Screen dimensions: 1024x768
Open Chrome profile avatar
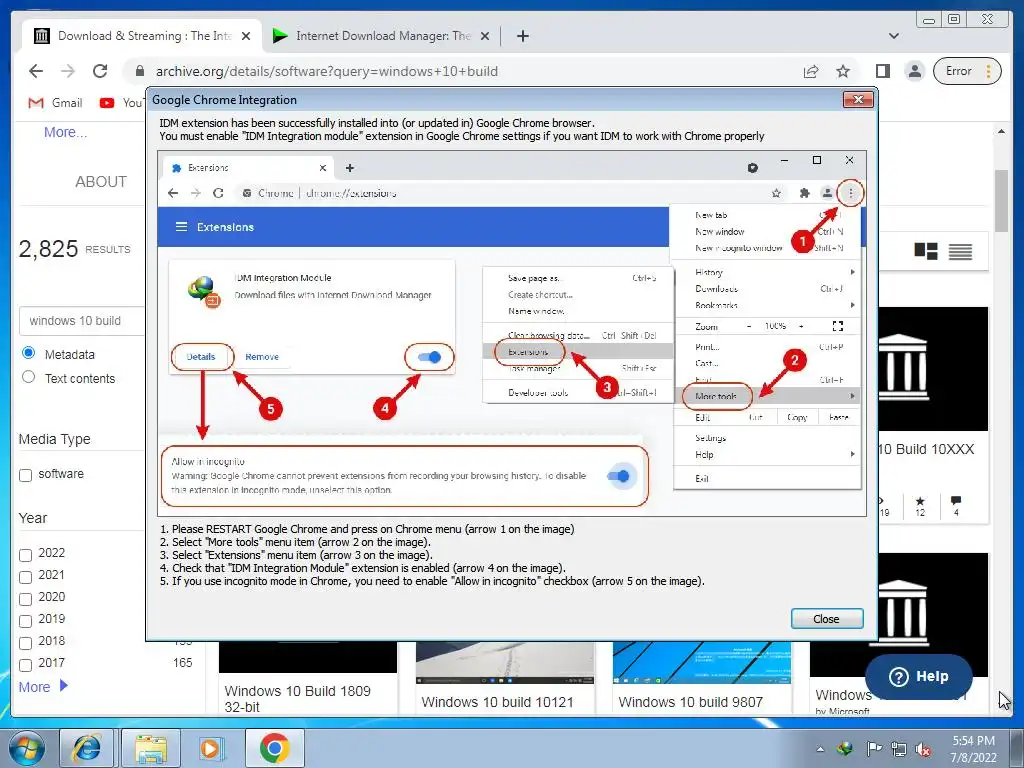[x=915, y=71]
